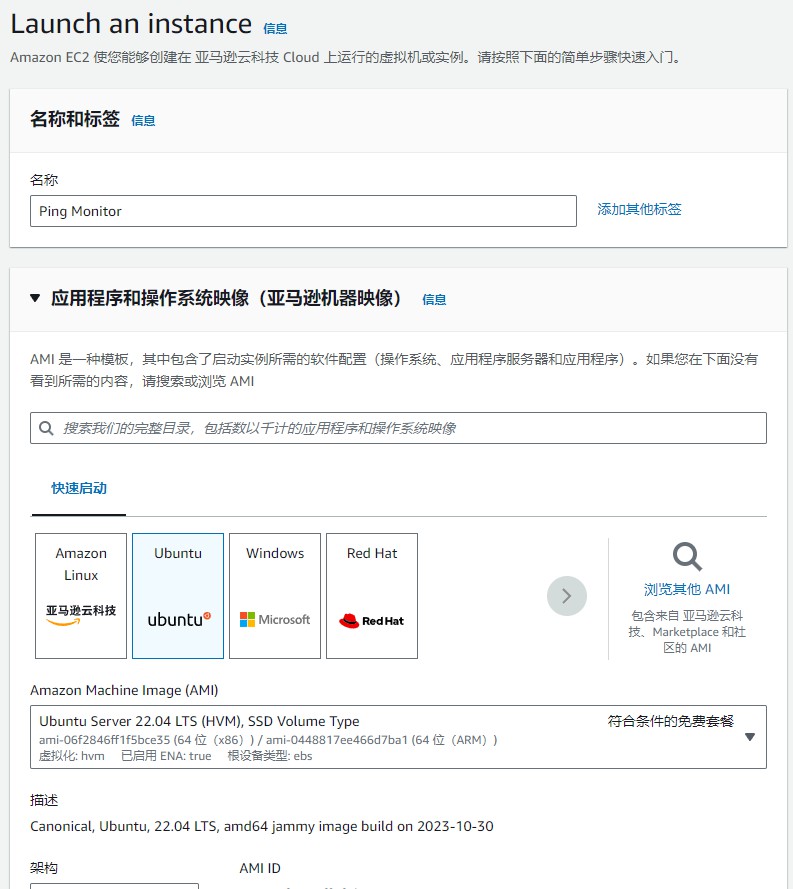Click the 名称 input containing Ping Monitor
The height and width of the screenshot is (889, 793).
click(303, 211)
